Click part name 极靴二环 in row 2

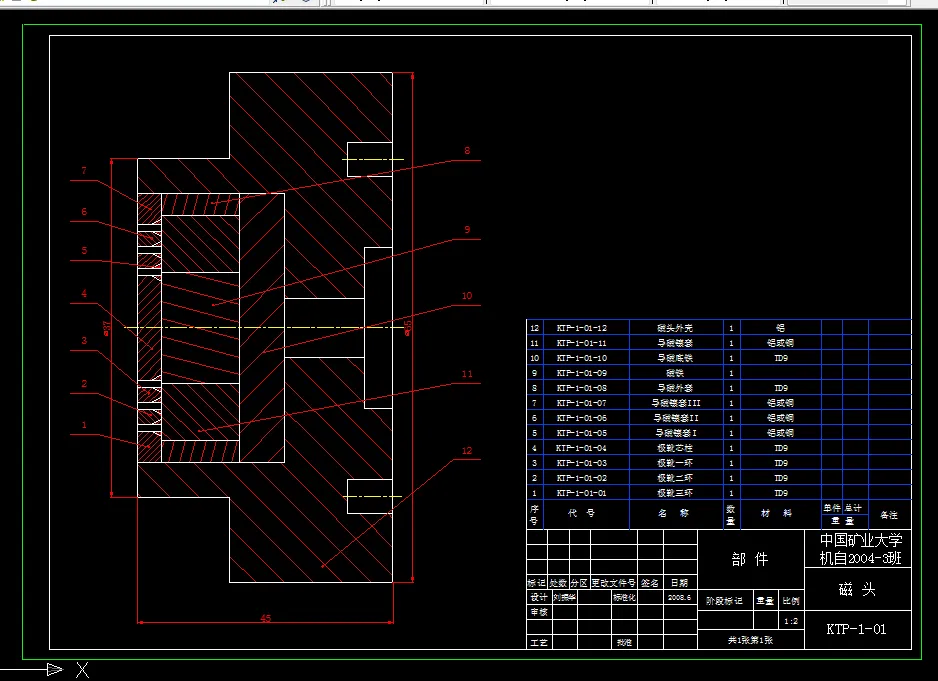click(675, 478)
